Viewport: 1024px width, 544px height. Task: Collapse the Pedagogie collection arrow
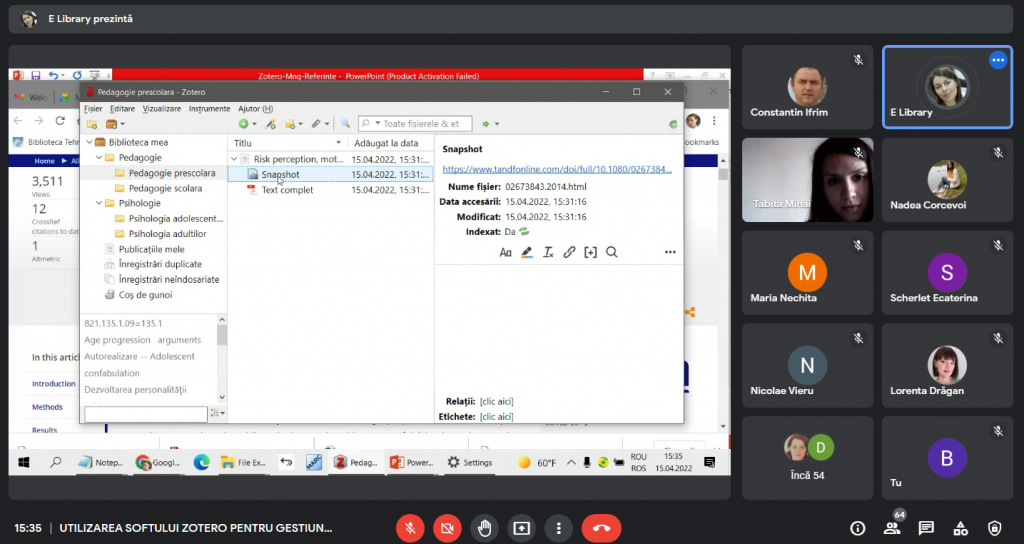click(x=99, y=157)
